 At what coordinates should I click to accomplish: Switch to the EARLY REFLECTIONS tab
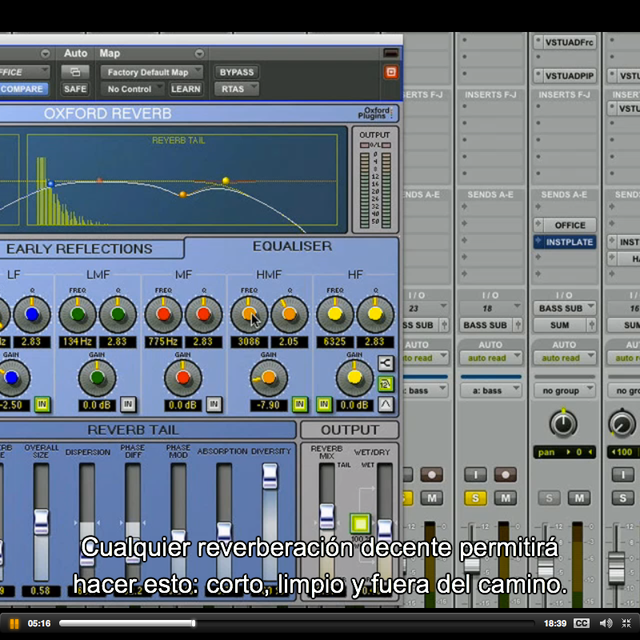point(80,249)
